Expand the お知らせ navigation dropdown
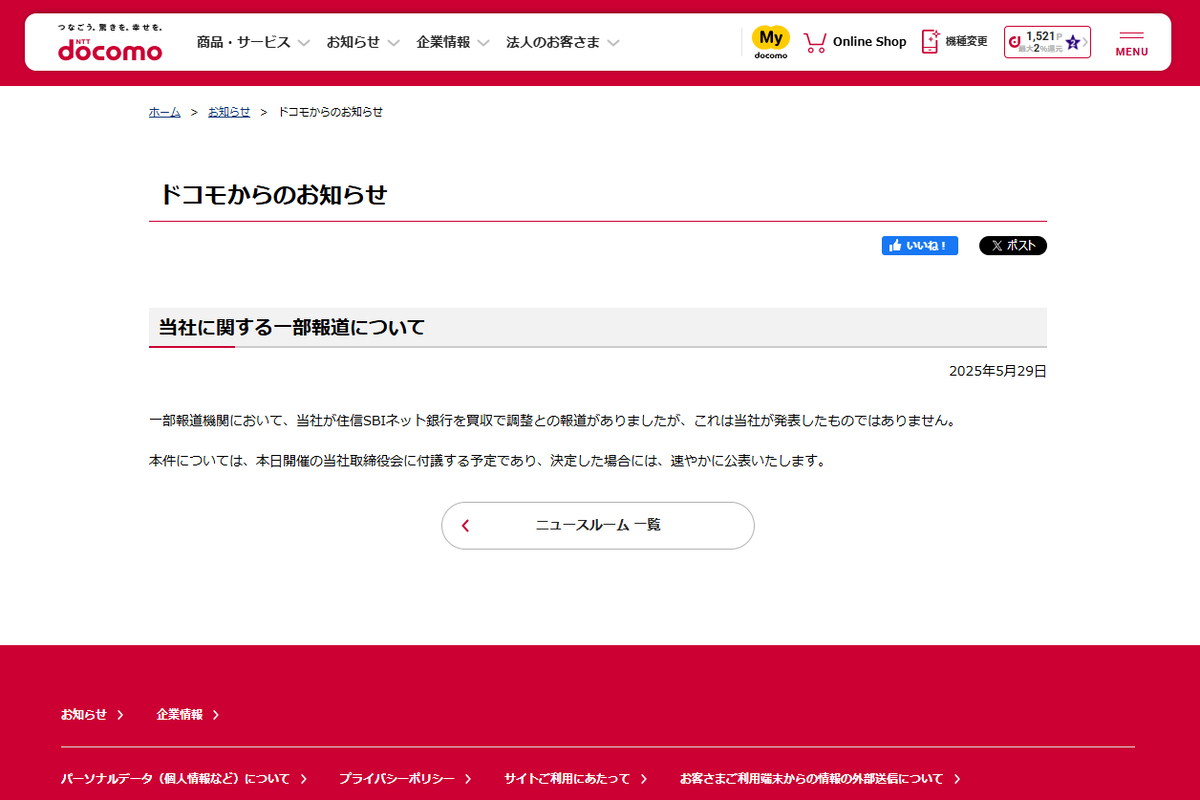Screen dimensions: 1200x800 point(355,42)
